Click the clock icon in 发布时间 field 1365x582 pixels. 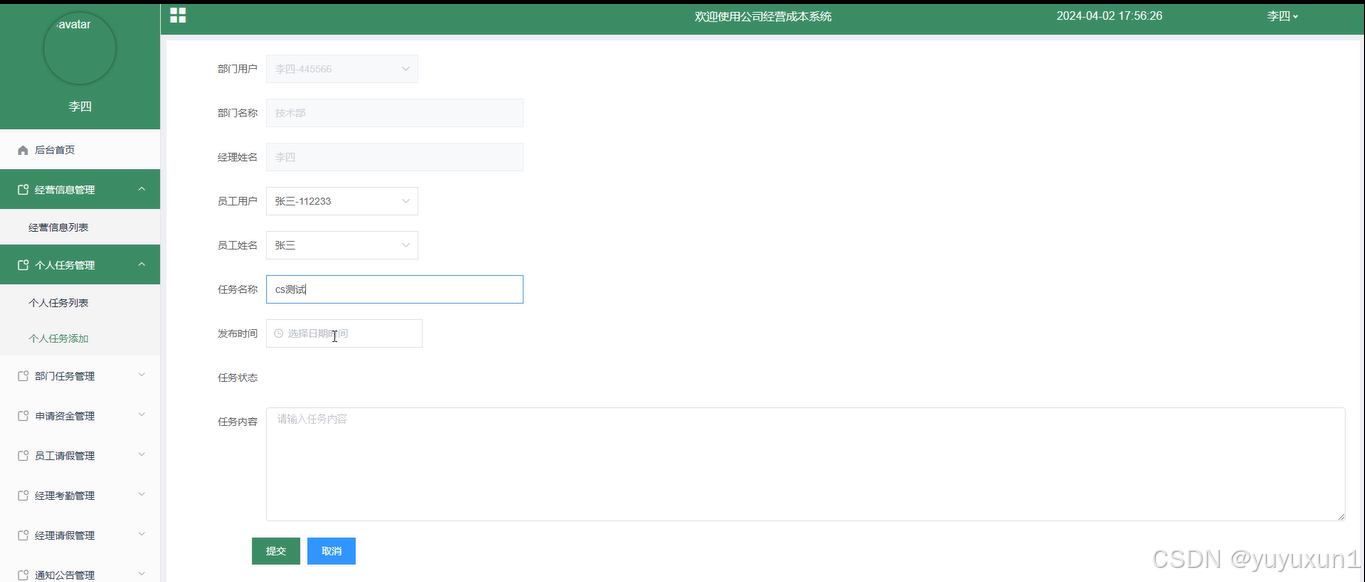[x=279, y=333]
